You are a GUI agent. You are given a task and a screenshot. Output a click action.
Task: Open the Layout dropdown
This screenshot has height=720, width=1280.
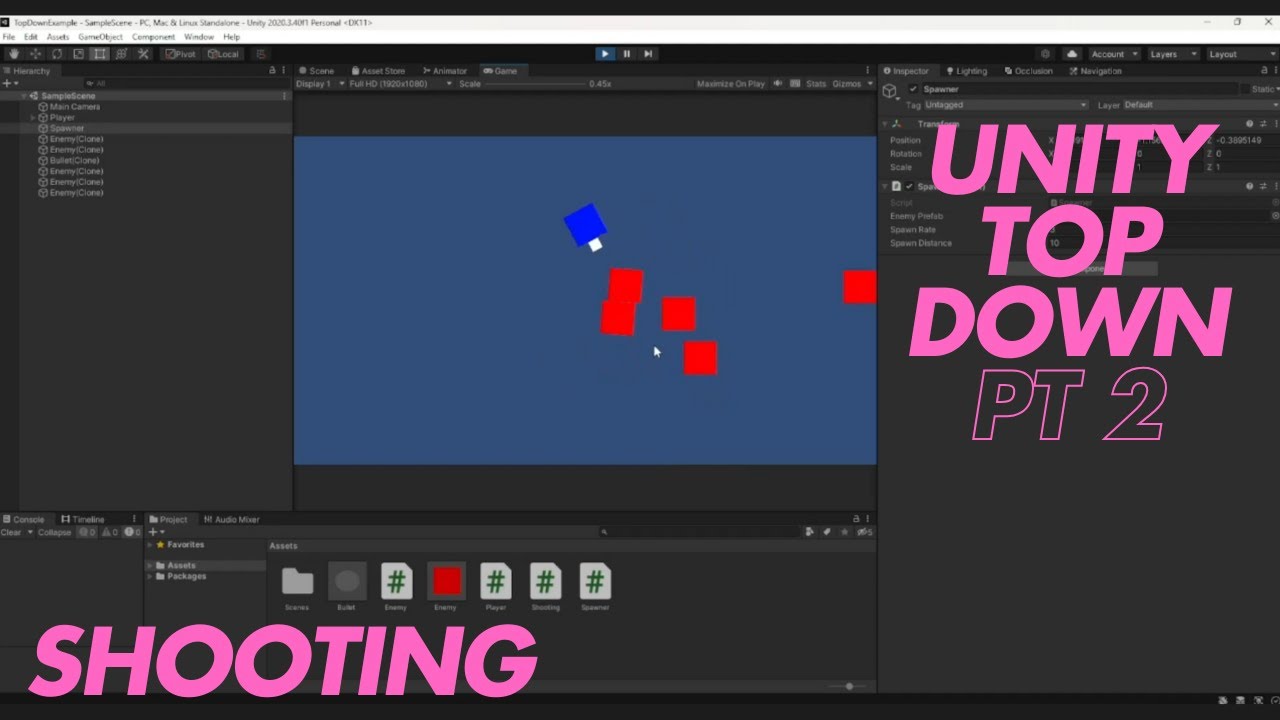(1242, 54)
